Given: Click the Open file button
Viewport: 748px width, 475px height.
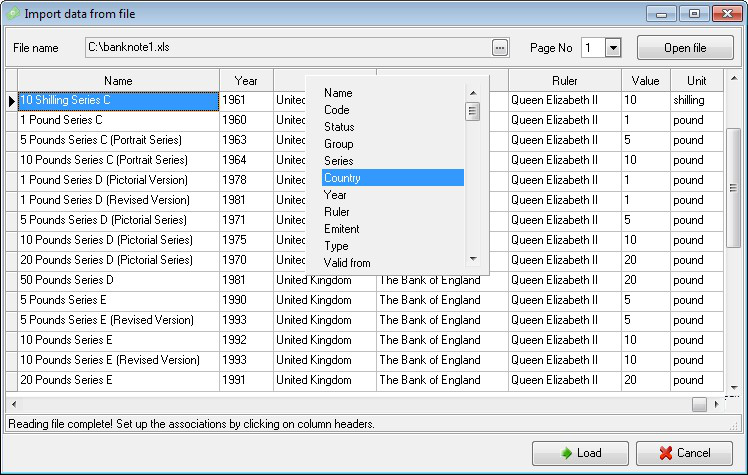Looking at the screenshot, I should pos(685,48).
